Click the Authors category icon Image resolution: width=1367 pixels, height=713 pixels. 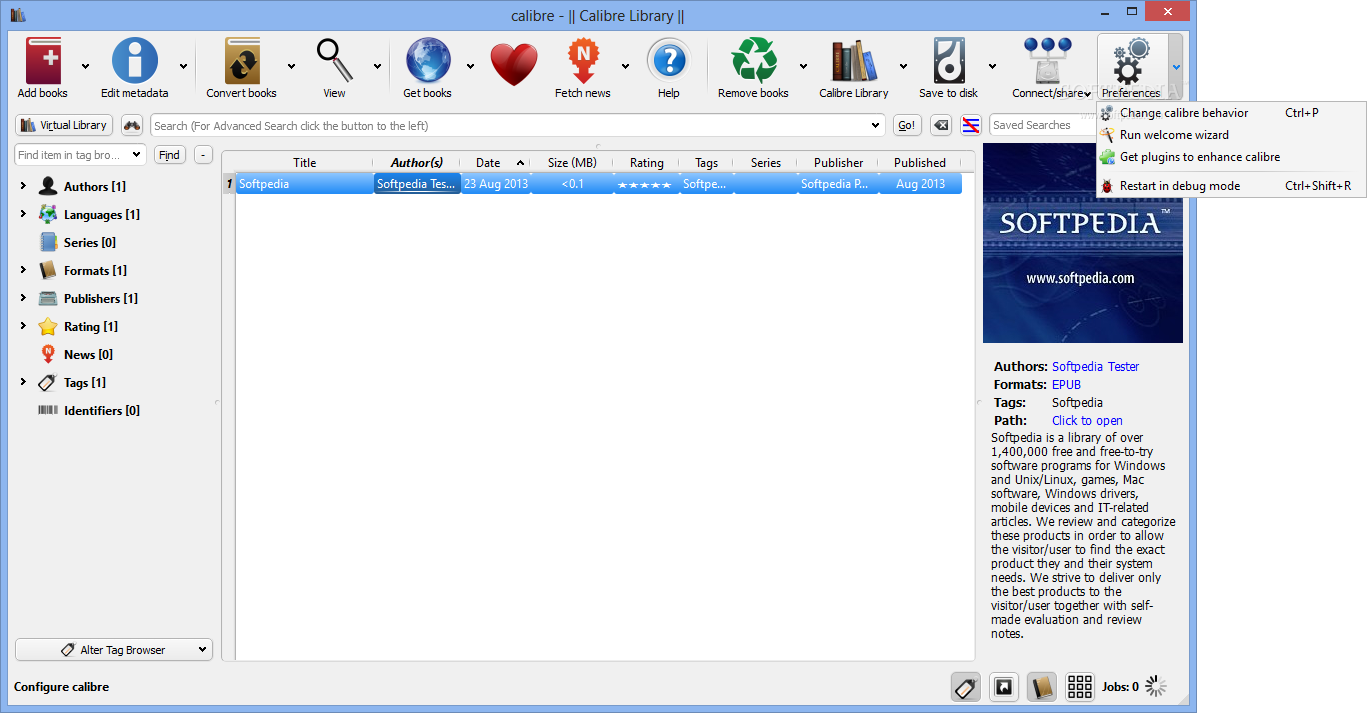click(48, 186)
